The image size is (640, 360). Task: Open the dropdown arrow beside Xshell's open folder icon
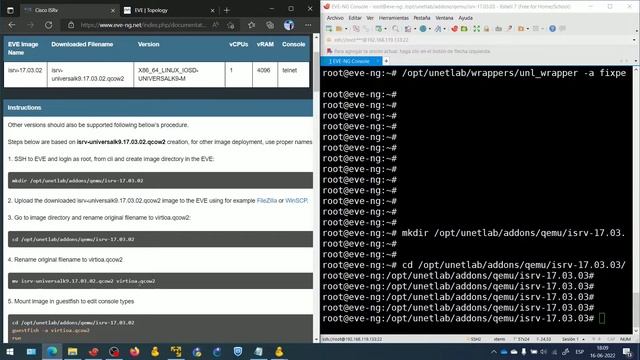click(x=346, y=29)
